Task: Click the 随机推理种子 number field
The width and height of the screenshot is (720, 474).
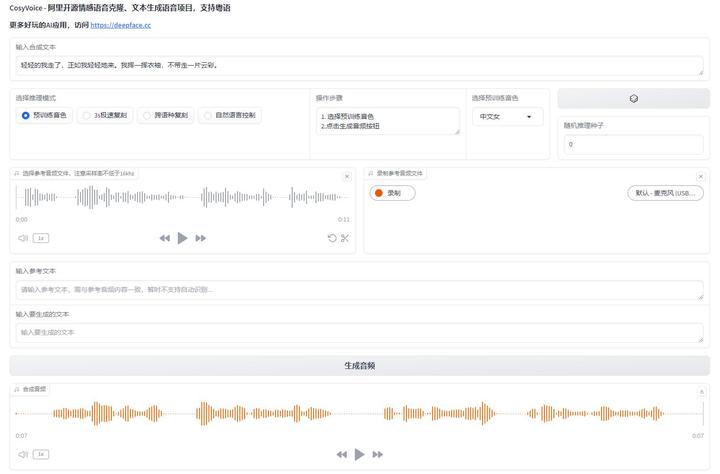Action: pos(633,144)
